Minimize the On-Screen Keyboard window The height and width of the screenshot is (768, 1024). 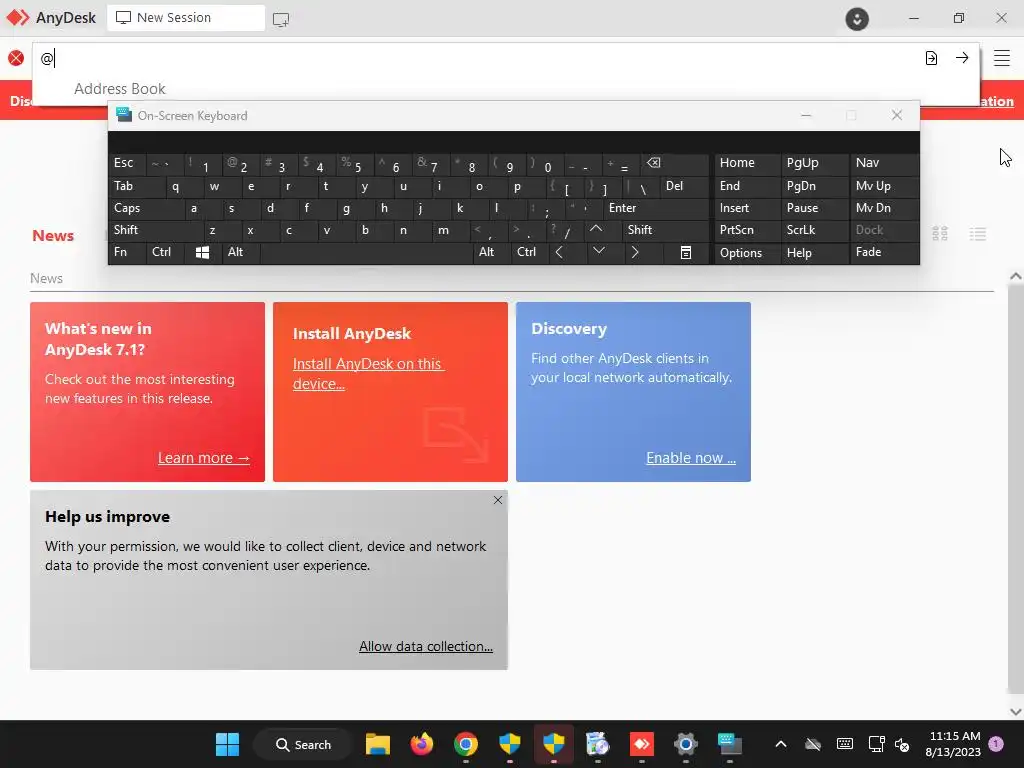(806, 115)
